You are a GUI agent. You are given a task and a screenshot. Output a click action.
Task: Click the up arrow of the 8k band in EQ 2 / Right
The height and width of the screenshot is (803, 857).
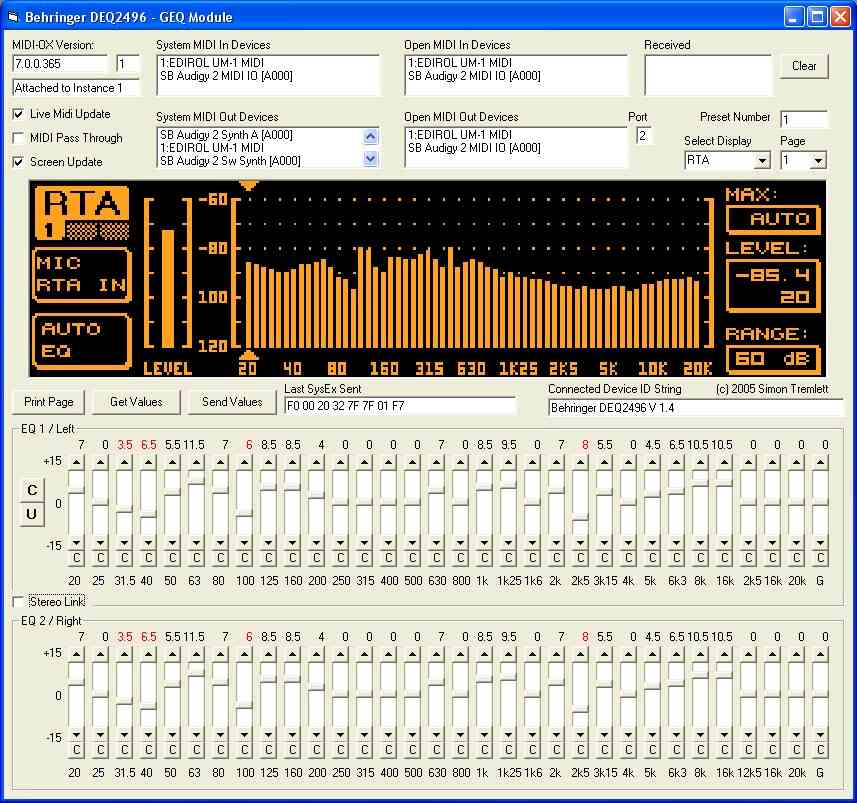point(700,654)
